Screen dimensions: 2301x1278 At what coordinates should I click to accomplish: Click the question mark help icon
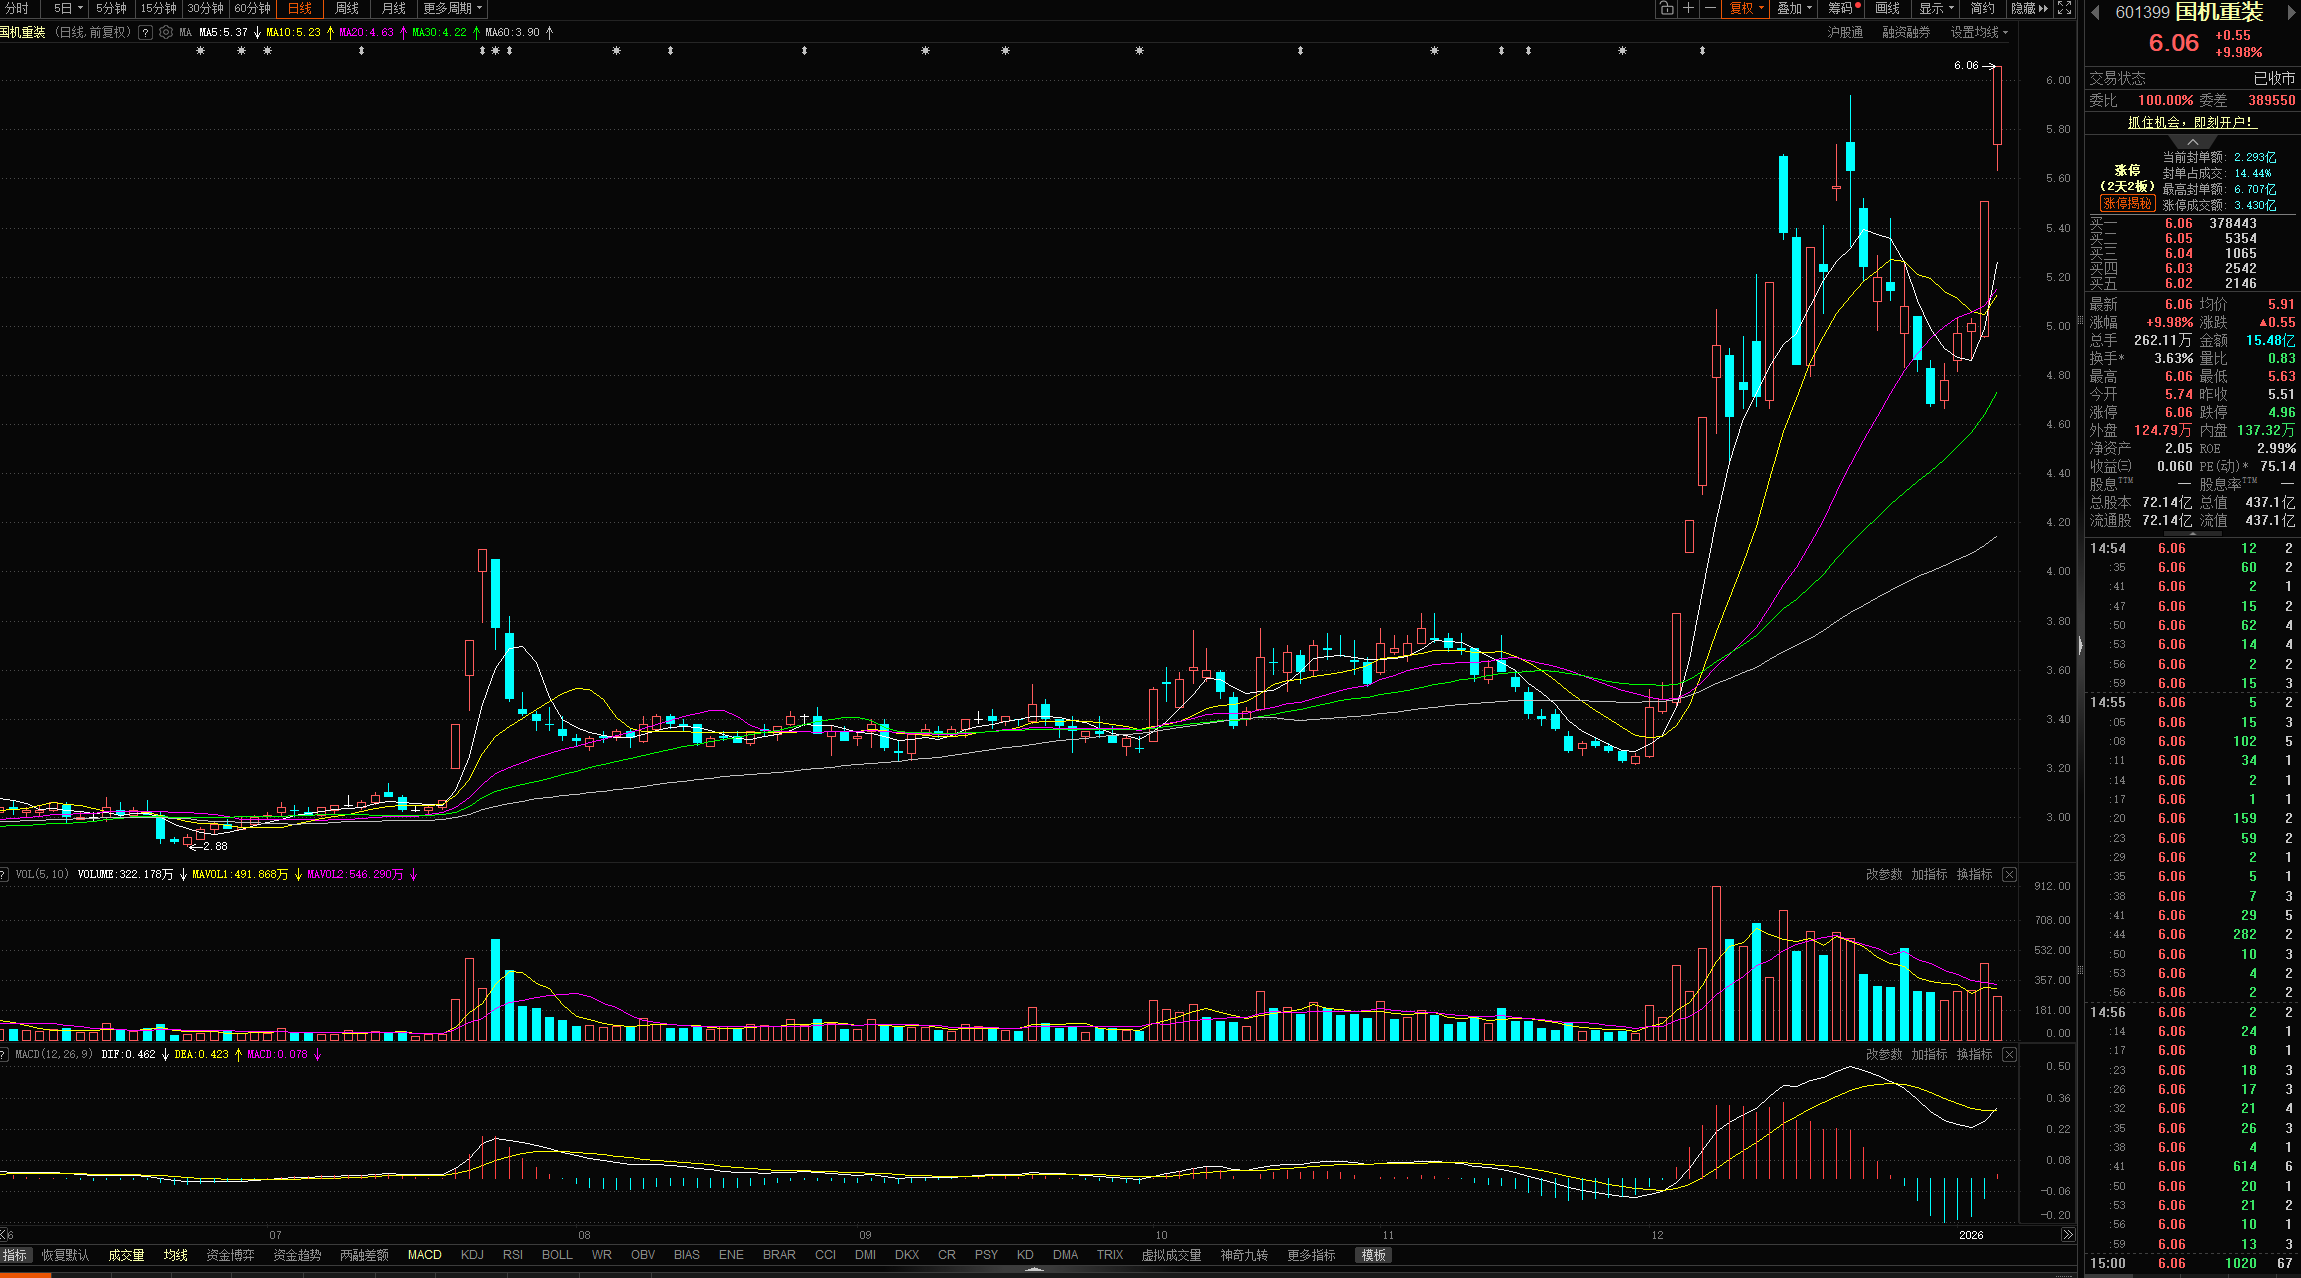click(146, 32)
